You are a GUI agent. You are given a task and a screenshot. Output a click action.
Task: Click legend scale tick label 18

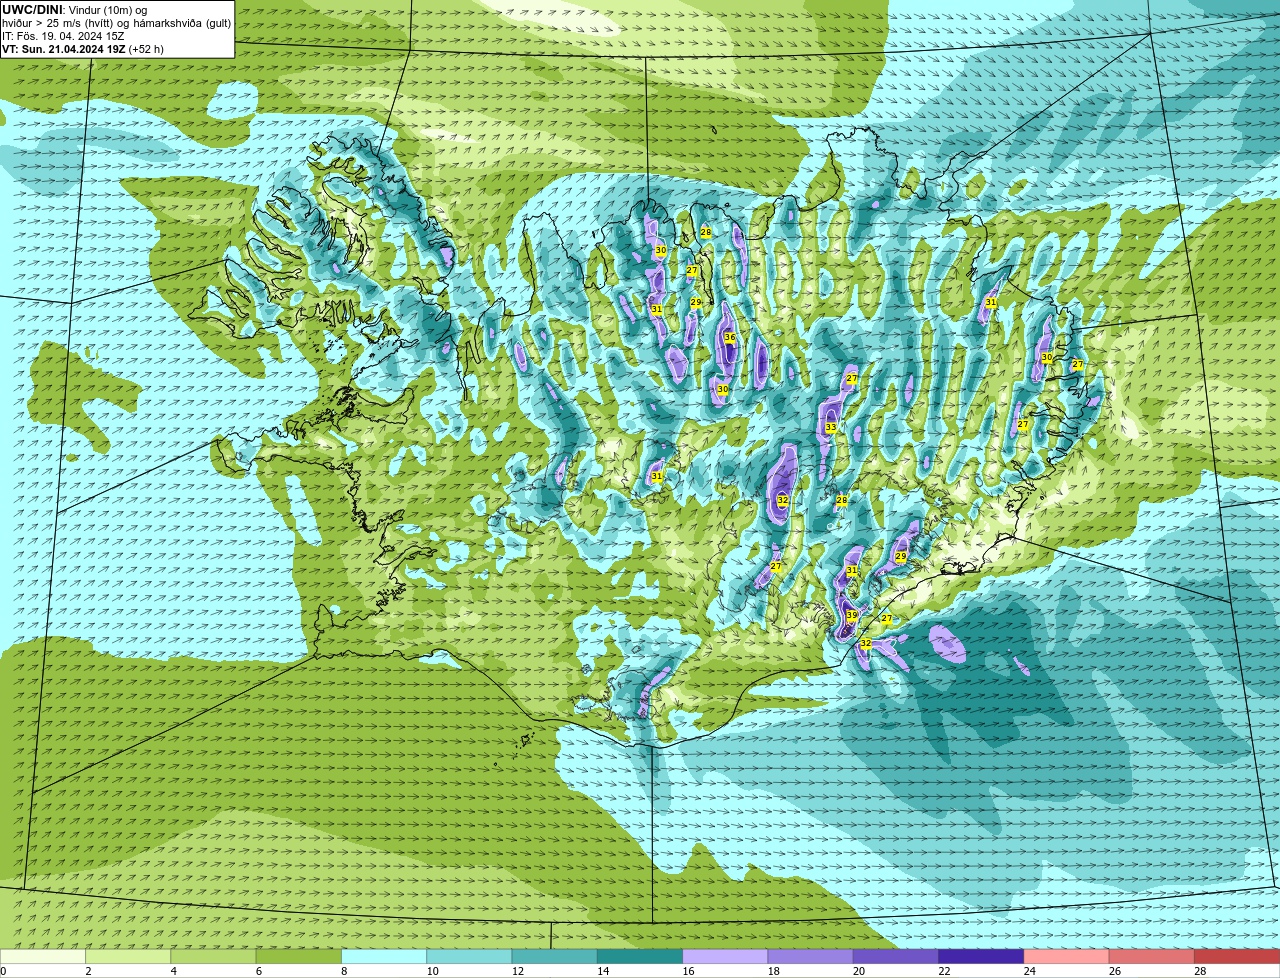[773, 971]
